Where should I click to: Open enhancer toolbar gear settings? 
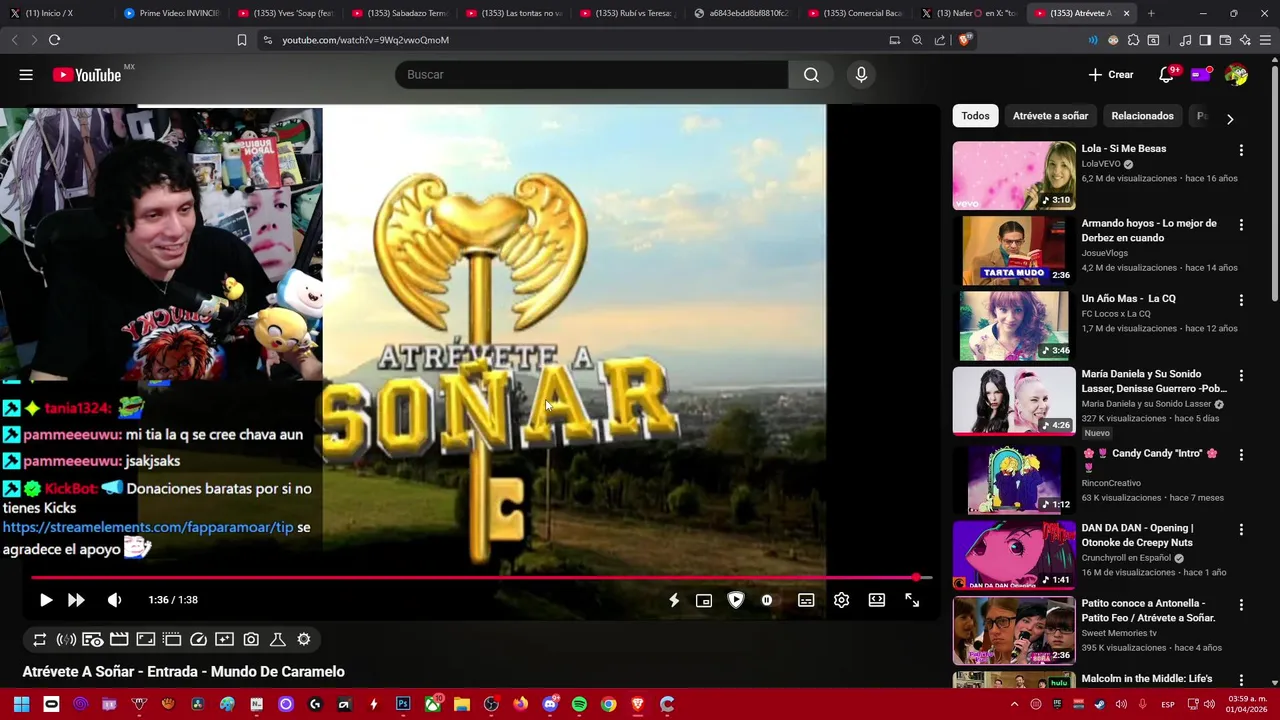point(304,640)
